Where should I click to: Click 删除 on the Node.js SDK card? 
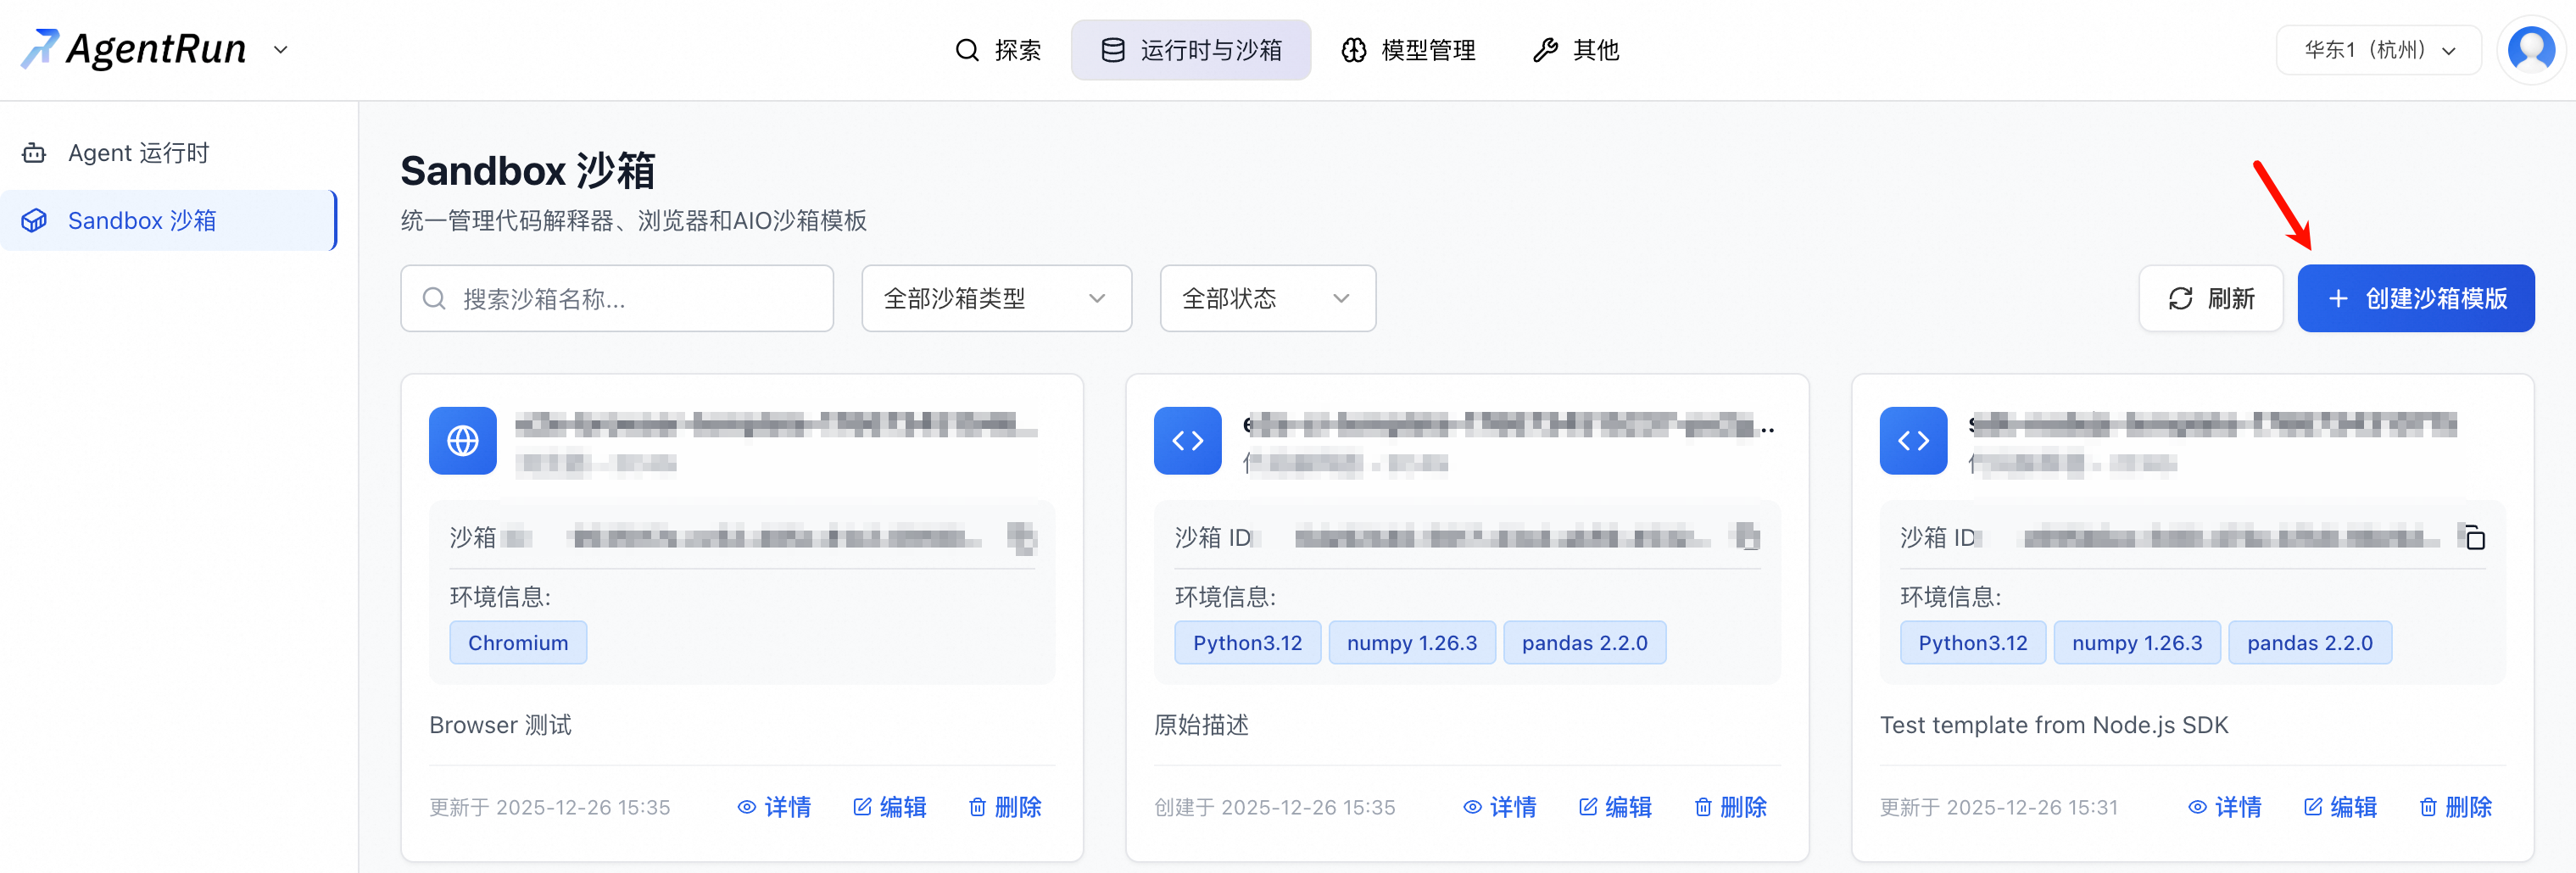point(2455,807)
